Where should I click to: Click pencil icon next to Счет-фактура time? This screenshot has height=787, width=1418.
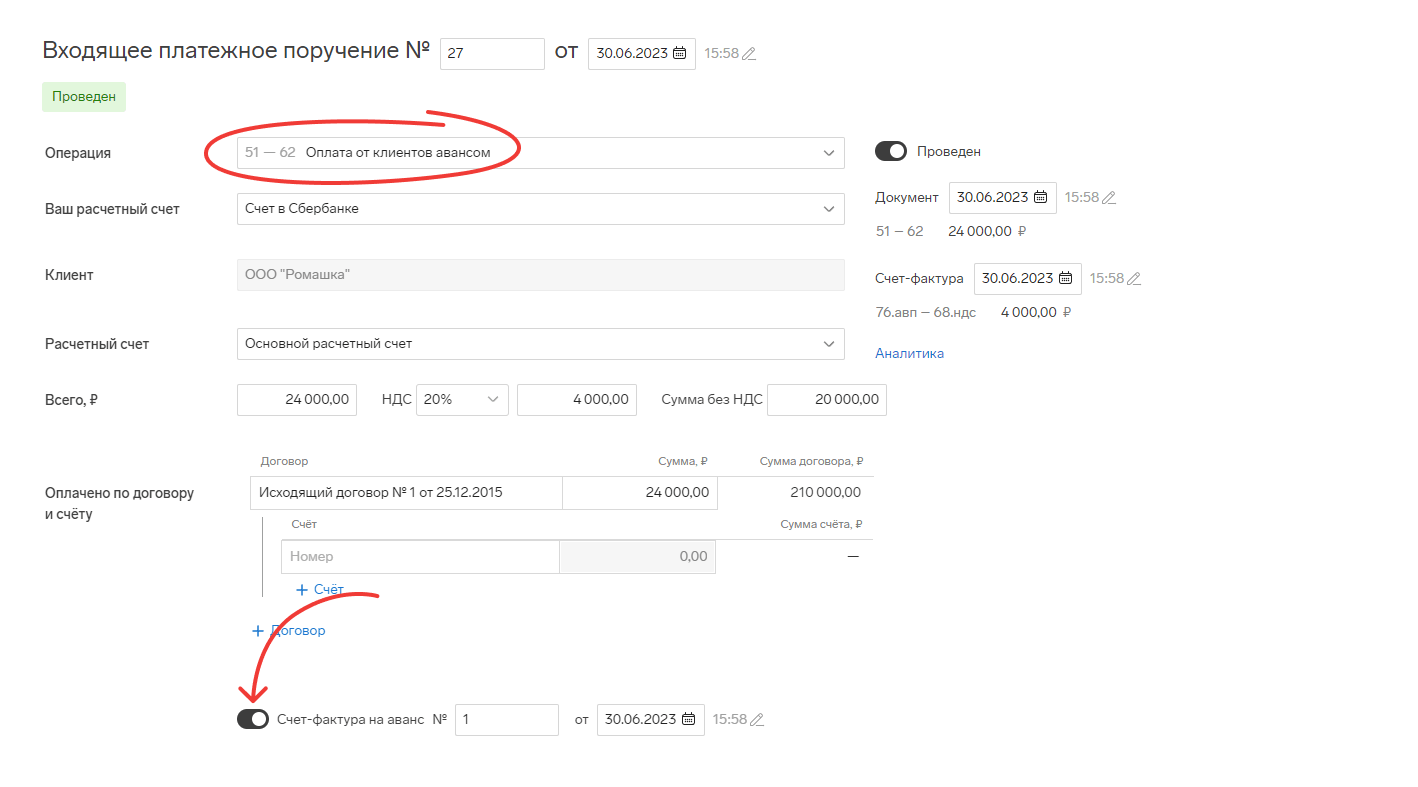[x=1133, y=279]
